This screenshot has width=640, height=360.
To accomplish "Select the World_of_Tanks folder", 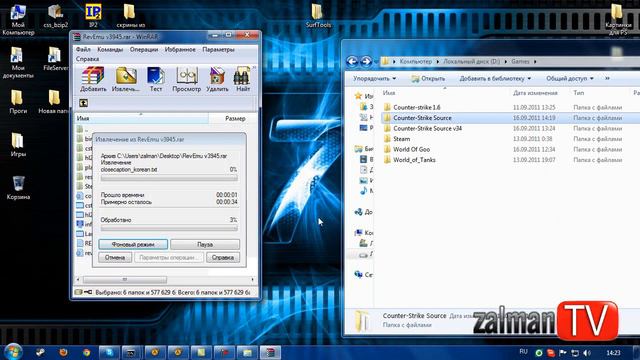I will click(414, 160).
